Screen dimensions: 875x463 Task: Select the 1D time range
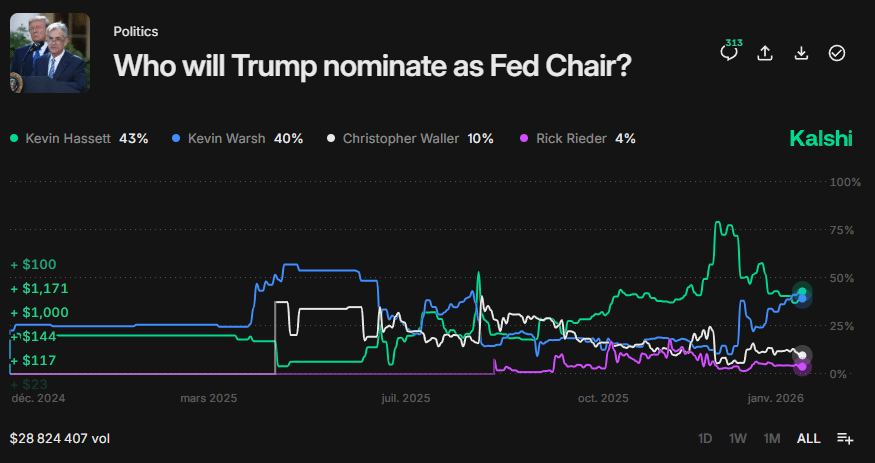pyautogui.click(x=705, y=438)
